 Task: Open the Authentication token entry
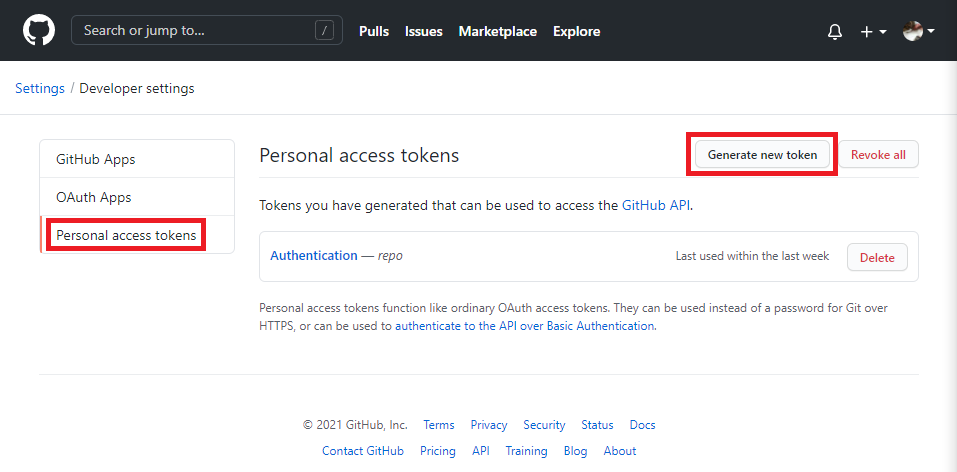(314, 255)
